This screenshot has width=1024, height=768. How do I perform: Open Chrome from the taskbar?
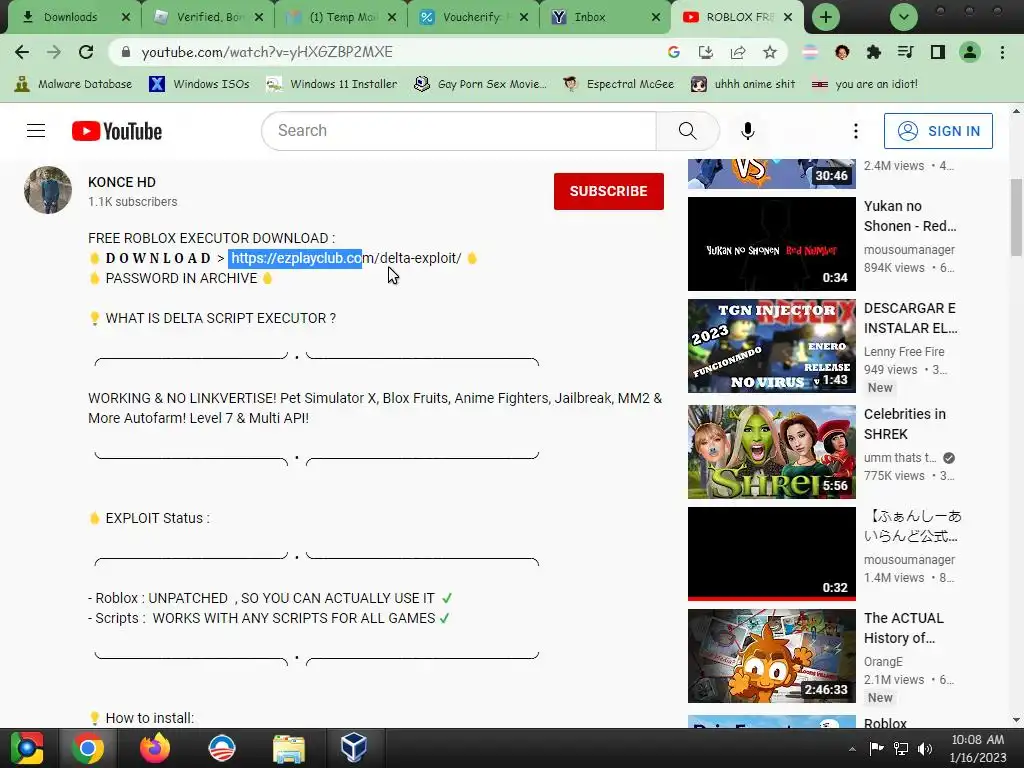tap(88, 748)
